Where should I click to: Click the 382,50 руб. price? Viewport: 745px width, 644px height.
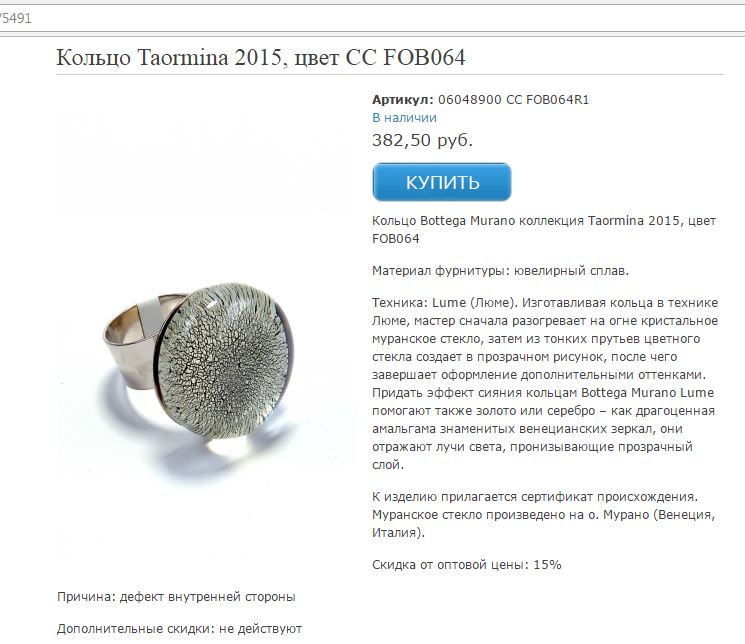(422, 140)
